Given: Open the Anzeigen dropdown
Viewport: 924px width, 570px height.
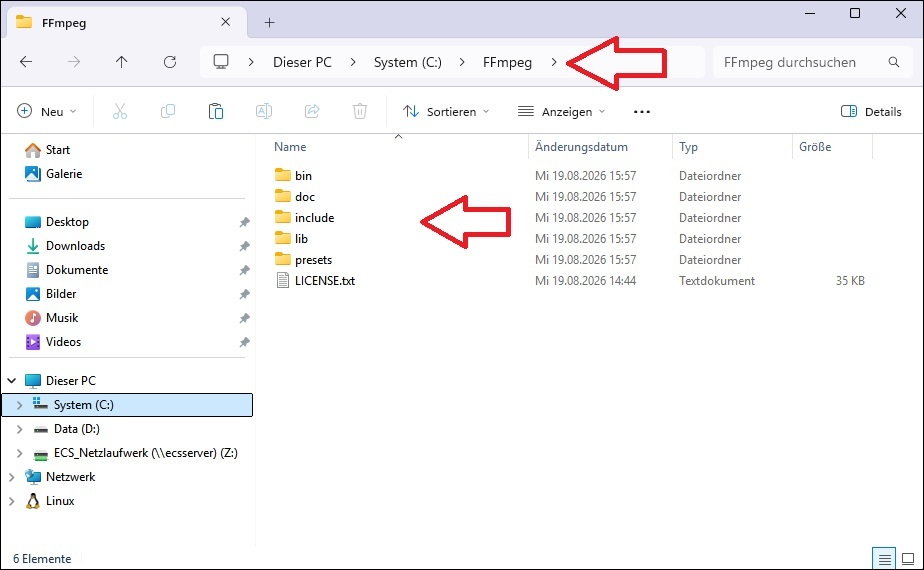Looking at the screenshot, I should click(x=562, y=111).
